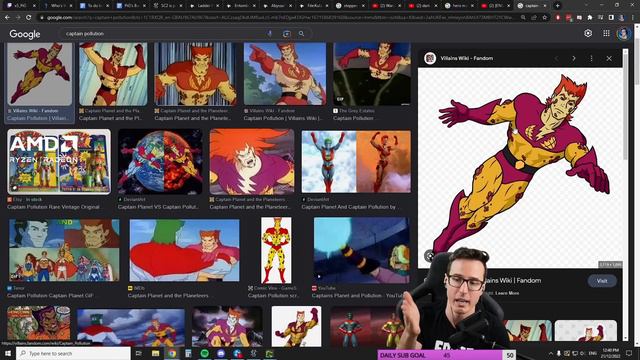Viewport: 640px width, 360px height.
Task: Click the "Type here to search" taskbar box
Action: [73, 353]
